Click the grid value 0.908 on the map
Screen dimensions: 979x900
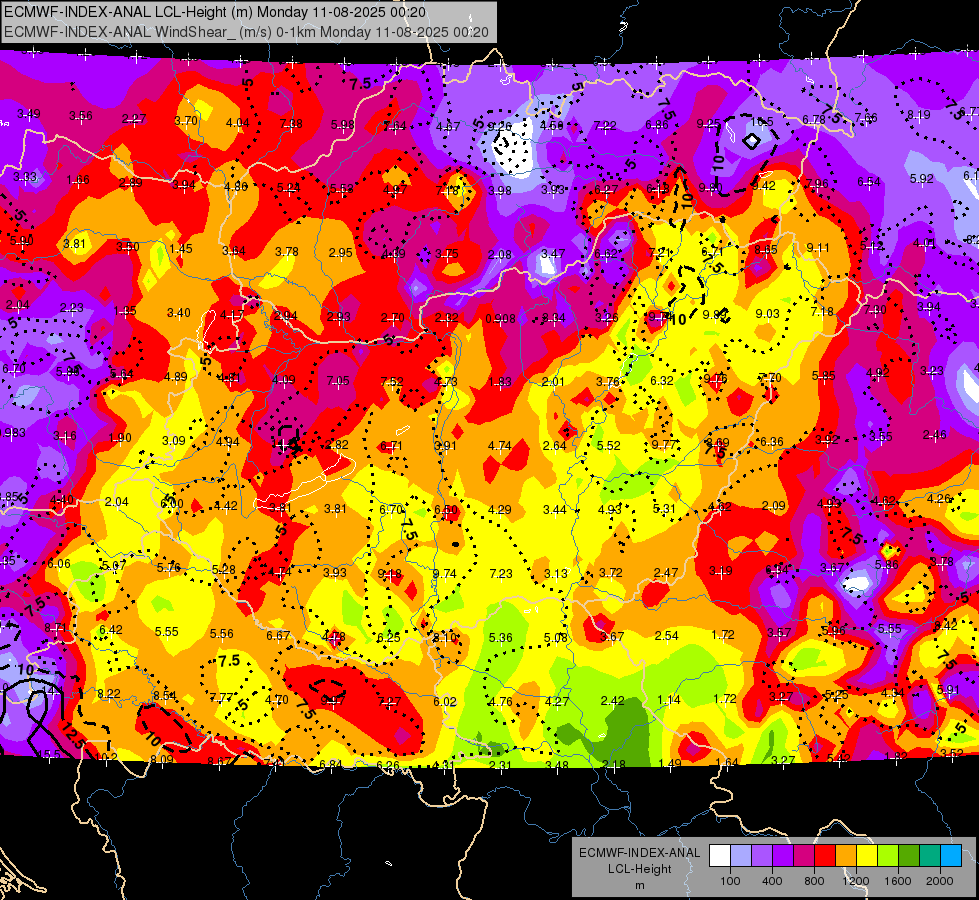501,319
